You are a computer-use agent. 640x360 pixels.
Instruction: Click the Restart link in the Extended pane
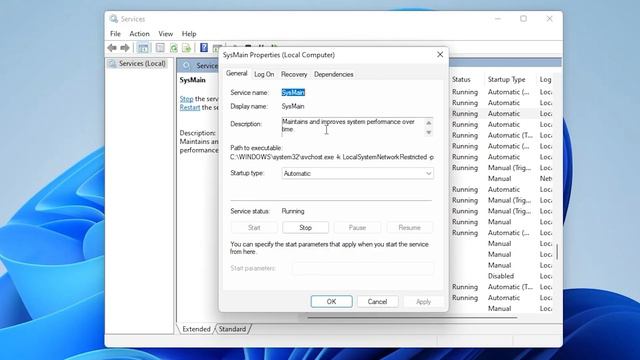point(190,107)
